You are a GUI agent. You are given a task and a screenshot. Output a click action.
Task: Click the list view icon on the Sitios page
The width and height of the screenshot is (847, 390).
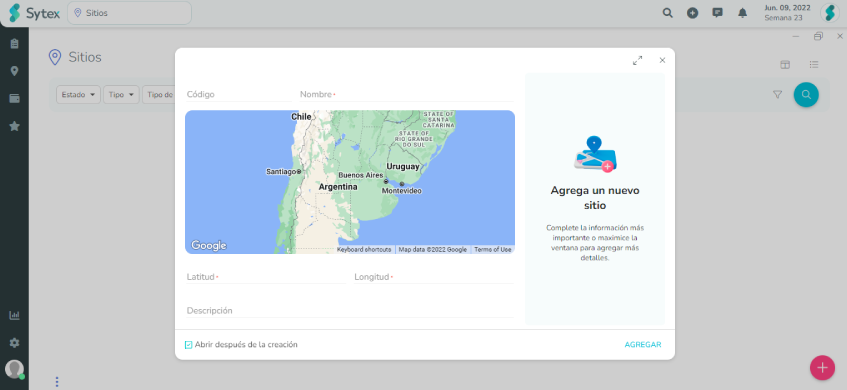click(814, 65)
